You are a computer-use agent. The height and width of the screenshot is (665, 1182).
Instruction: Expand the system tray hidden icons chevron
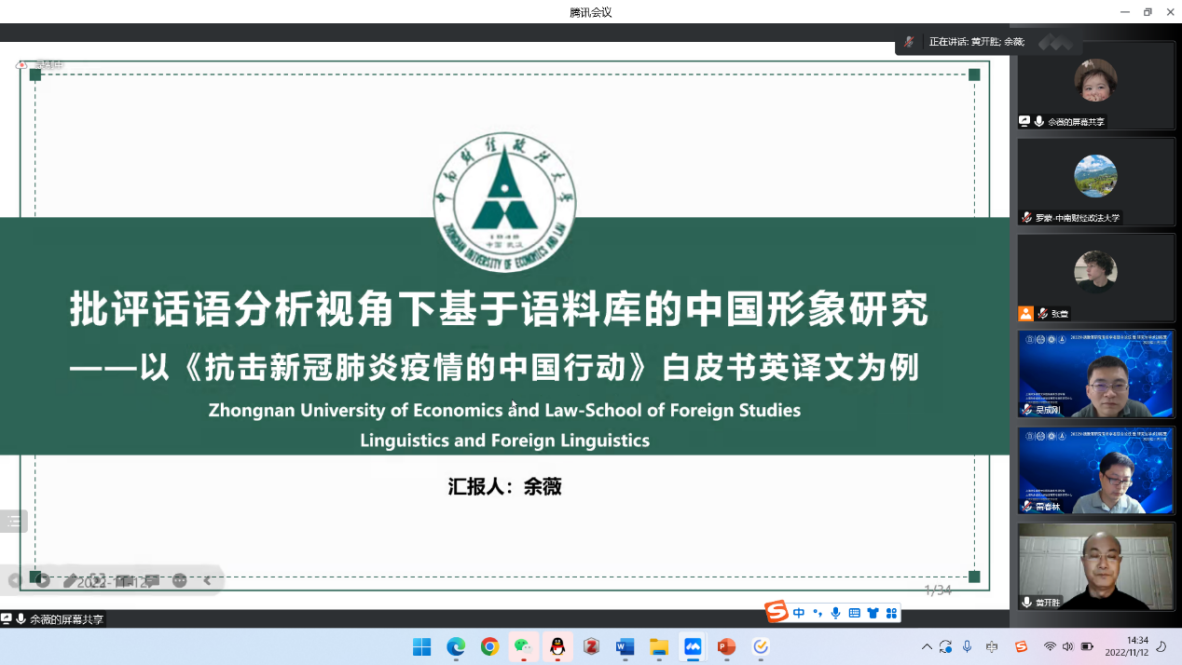(x=926, y=647)
